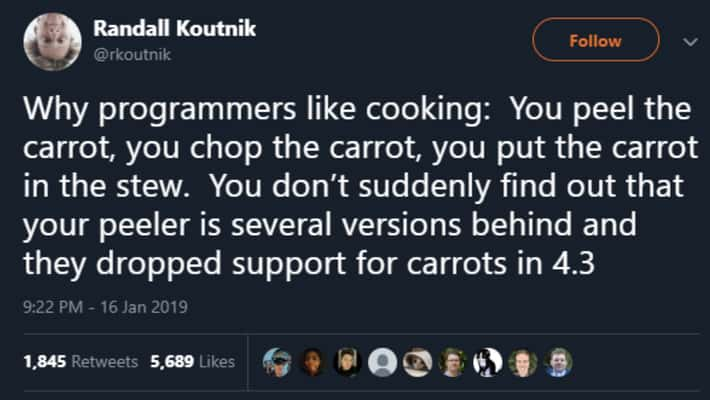Open the black-and-white seventh liker avatar

click(x=488, y=361)
